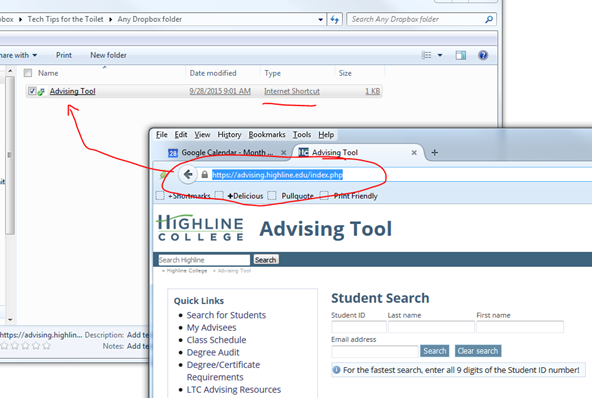The width and height of the screenshot is (592, 398).
Task: Close the Google Calendar browser tab
Action: 284,152
